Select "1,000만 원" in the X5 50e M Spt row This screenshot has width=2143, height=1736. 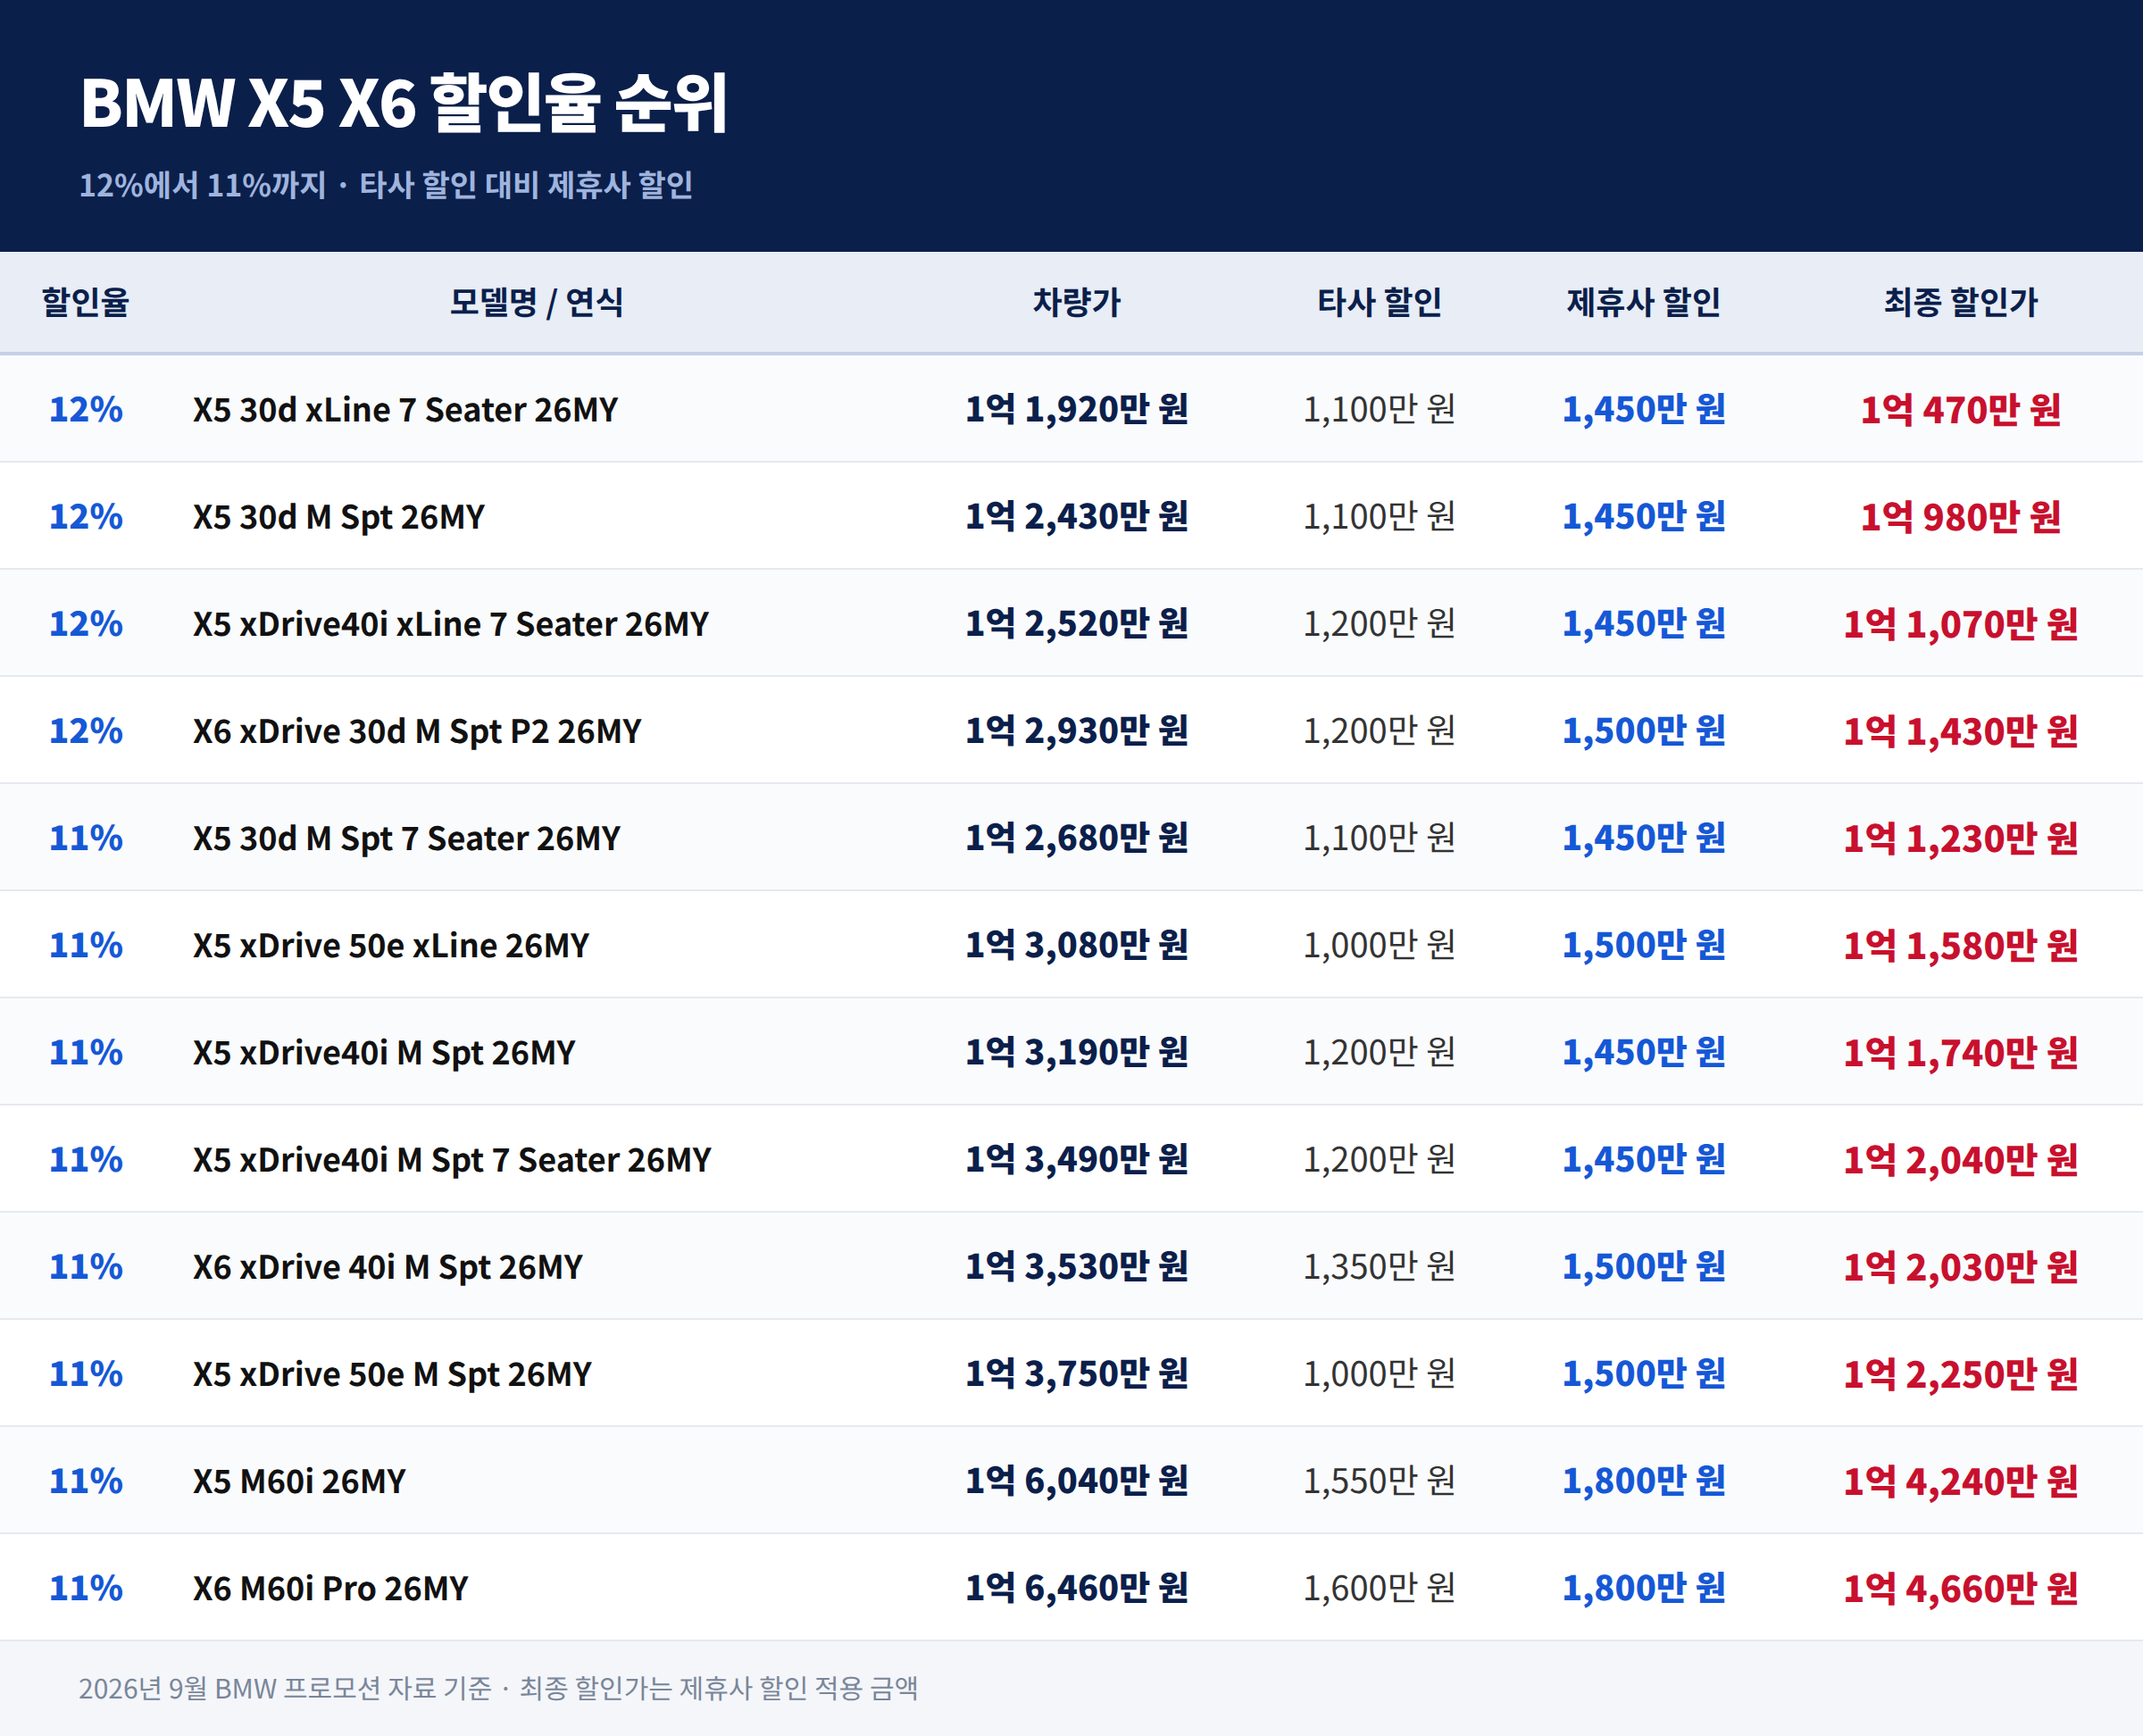click(x=1379, y=1373)
